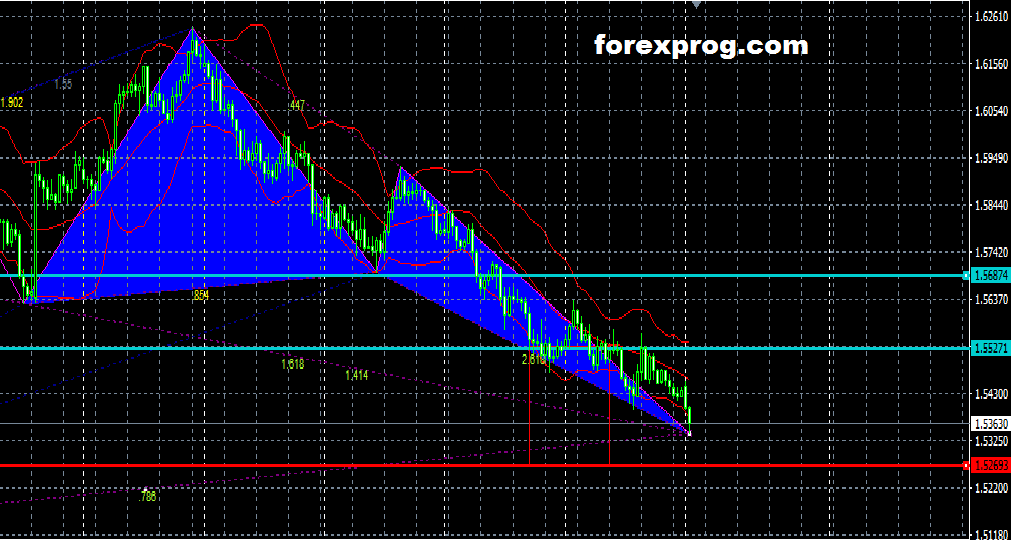The width and height of the screenshot is (1011, 540).
Task: Click the .884 ratio label
Action: [x=200, y=296]
